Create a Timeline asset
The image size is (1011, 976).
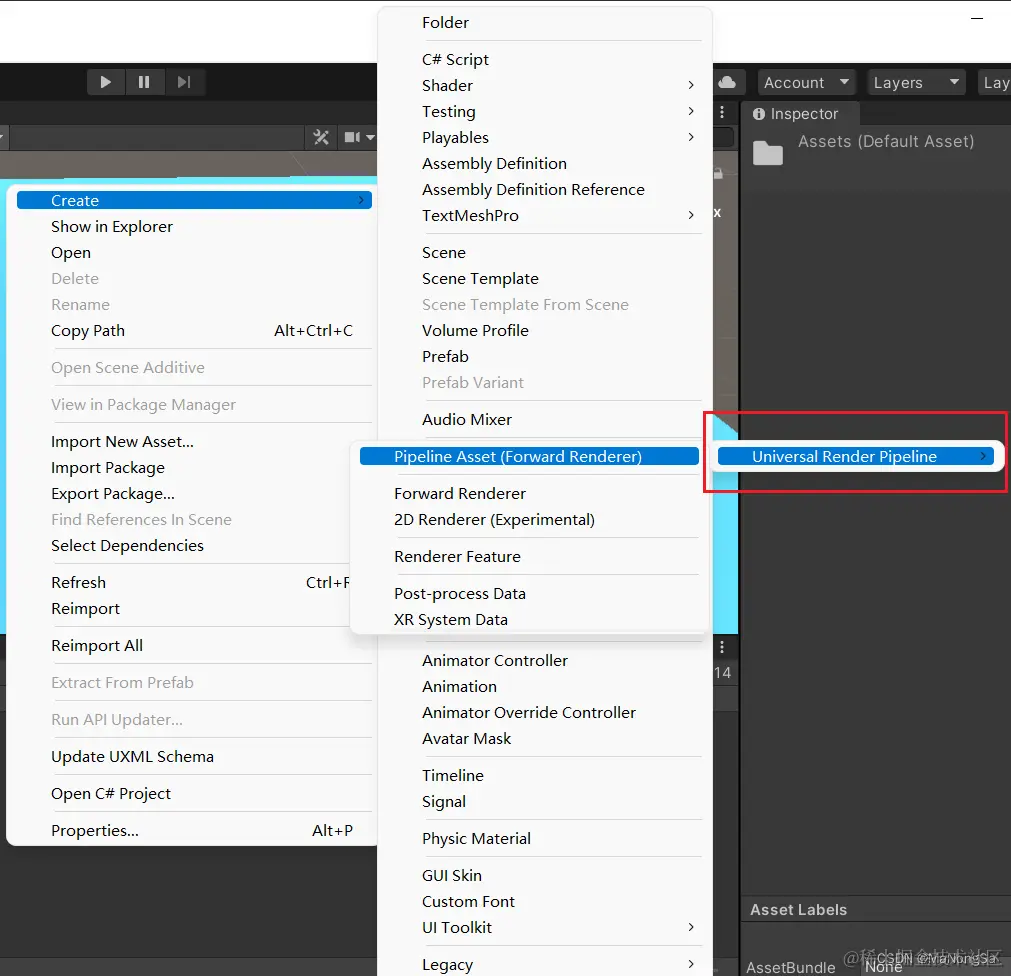pos(545,776)
